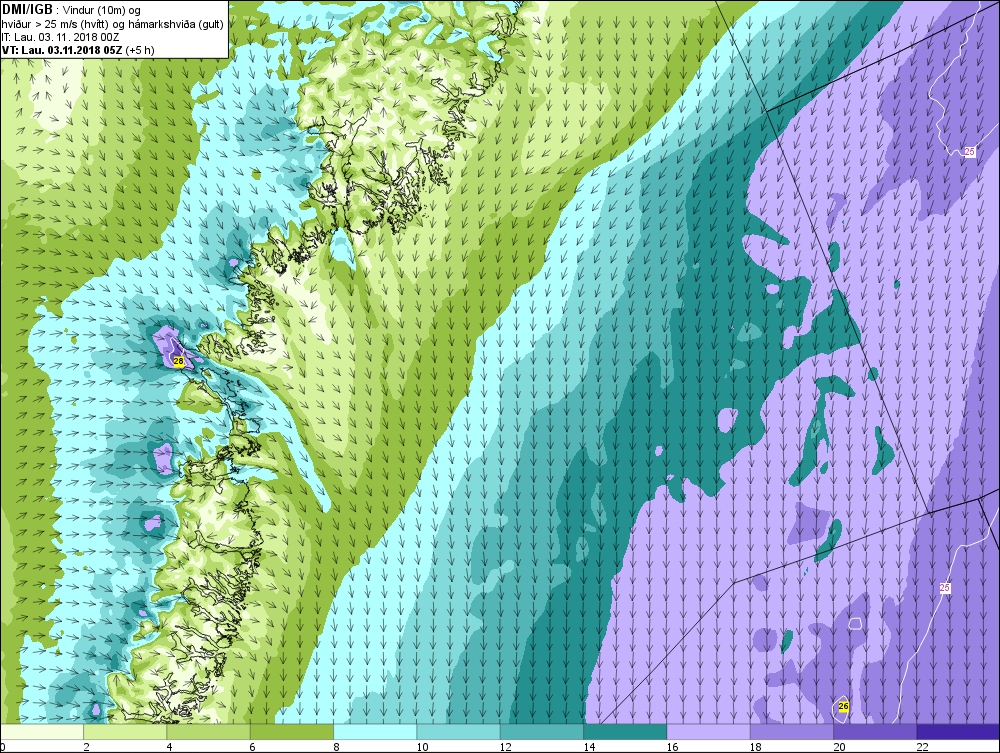Click the legend scale number '12'

[506, 747]
